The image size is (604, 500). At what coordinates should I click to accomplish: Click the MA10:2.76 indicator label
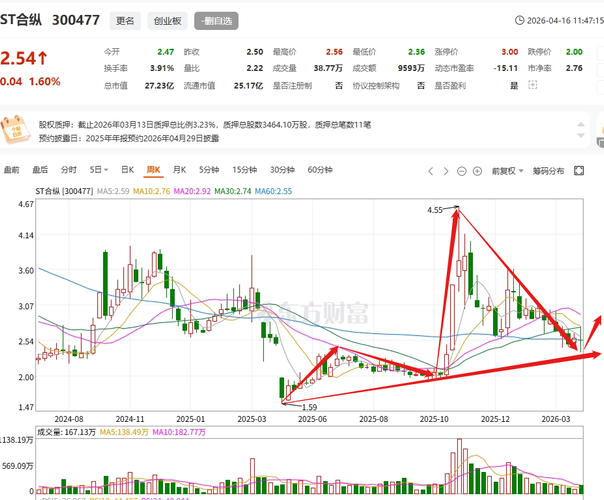151,191
